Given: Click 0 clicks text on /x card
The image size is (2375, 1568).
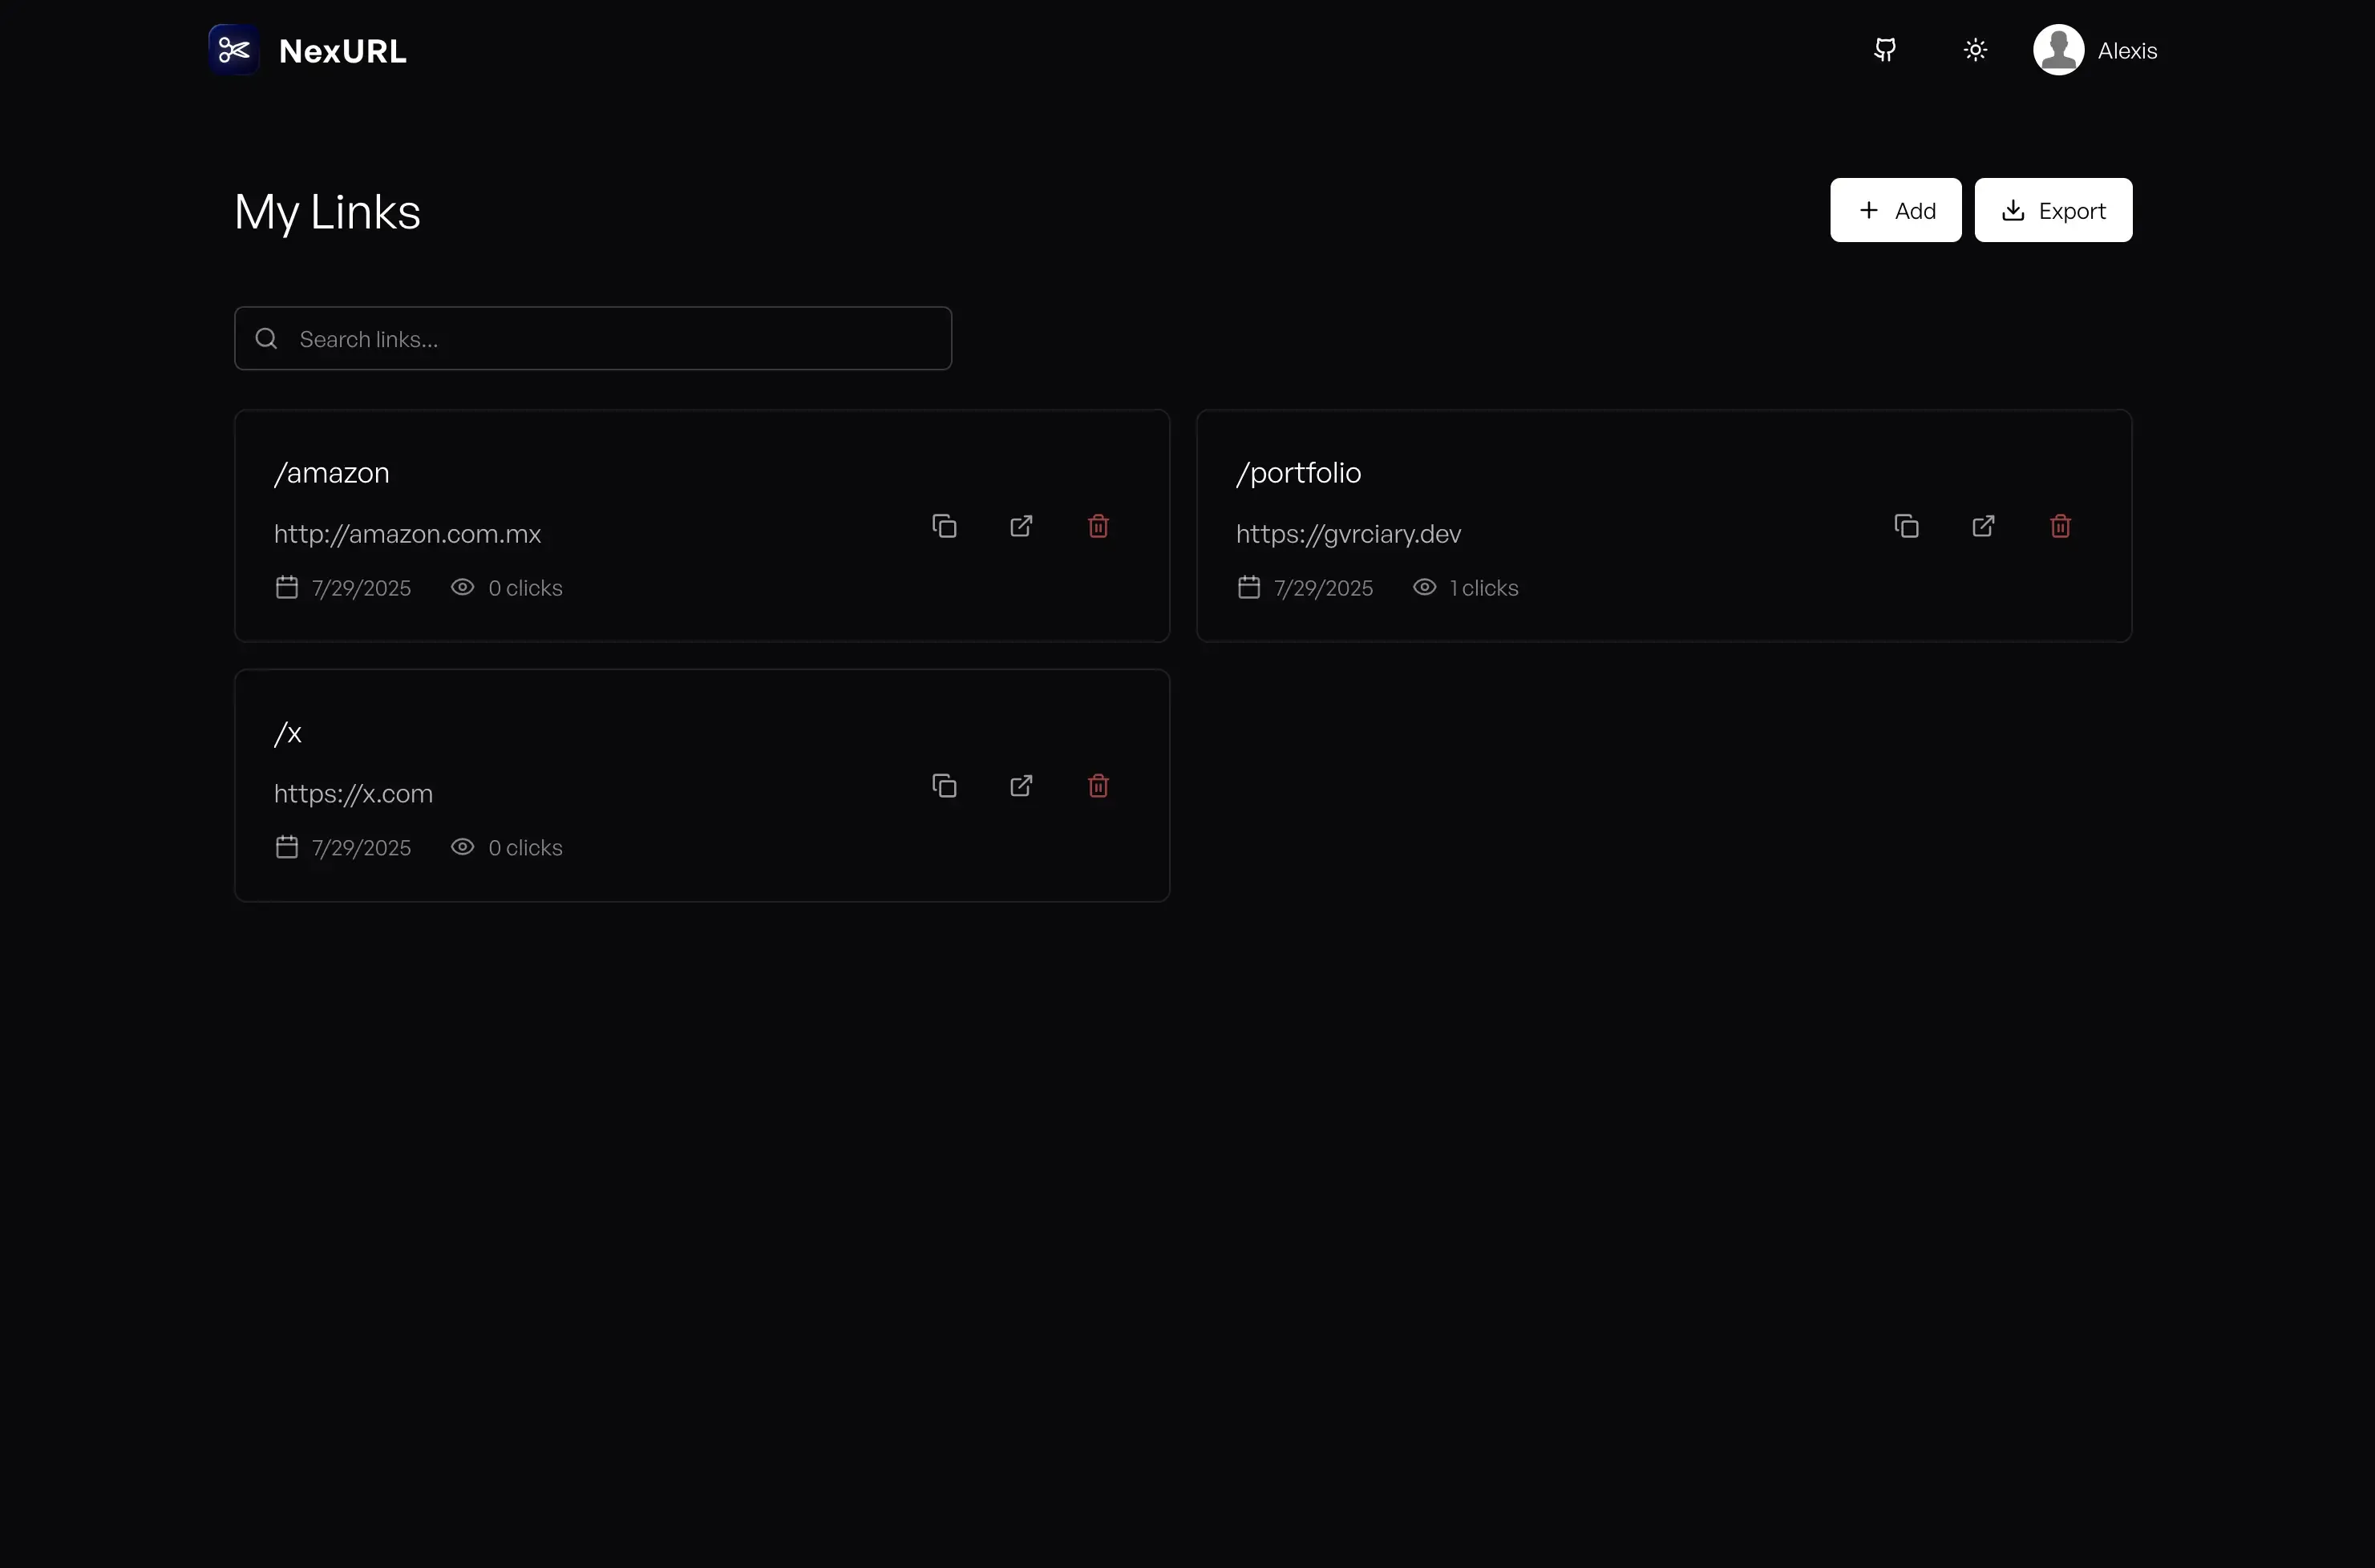Looking at the screenshot, I should click(x=525, y=848).
